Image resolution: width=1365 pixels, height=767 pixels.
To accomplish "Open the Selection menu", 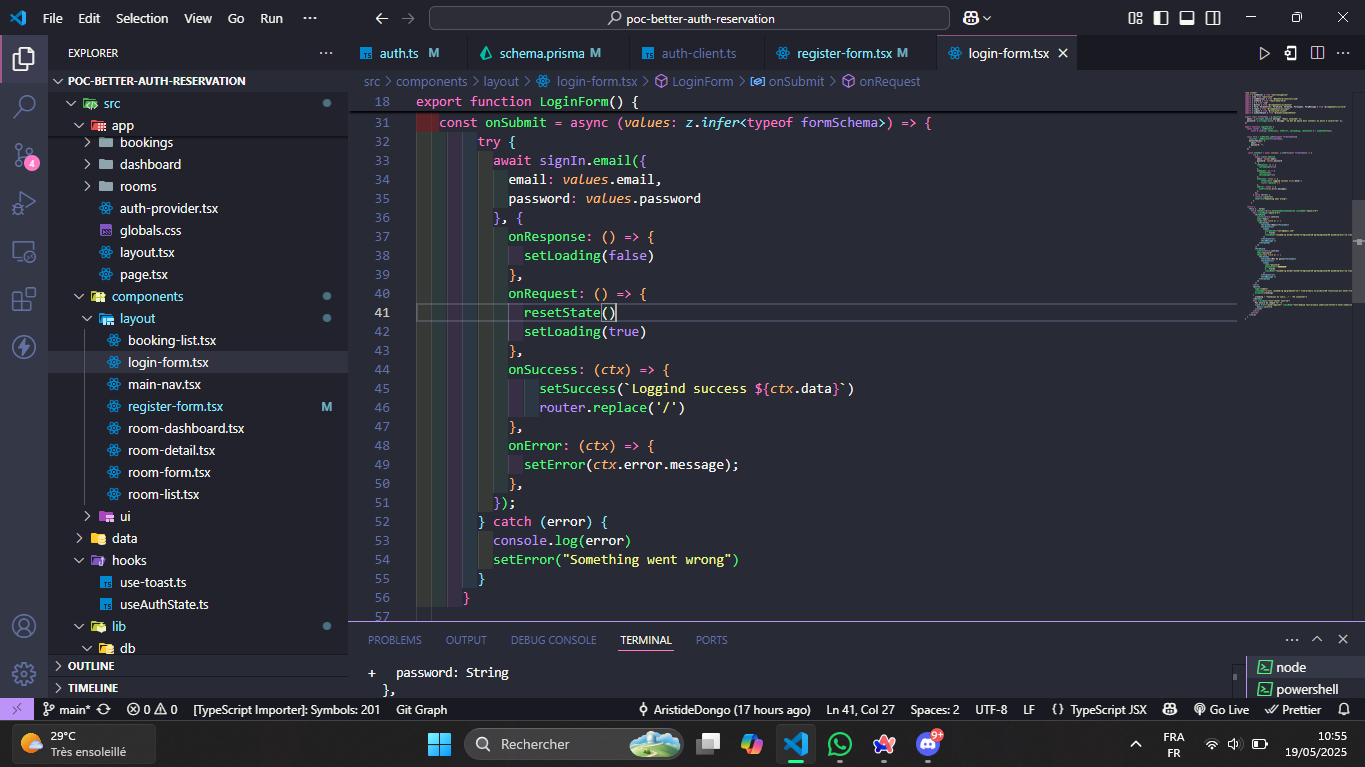I will (x=142, y=18).
